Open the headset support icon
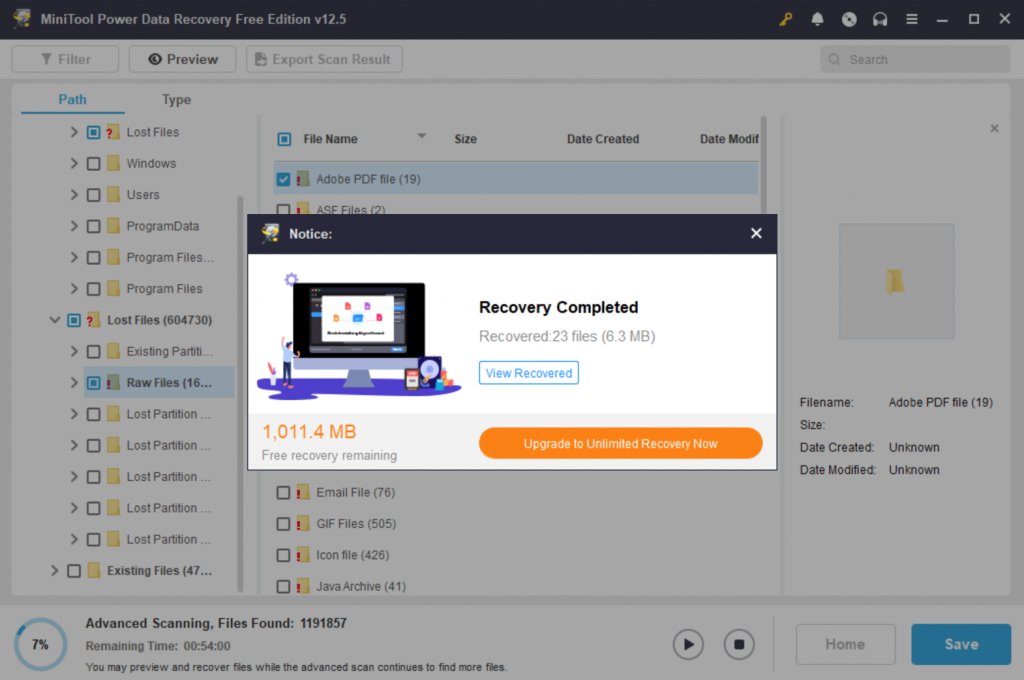 [880, 18]
